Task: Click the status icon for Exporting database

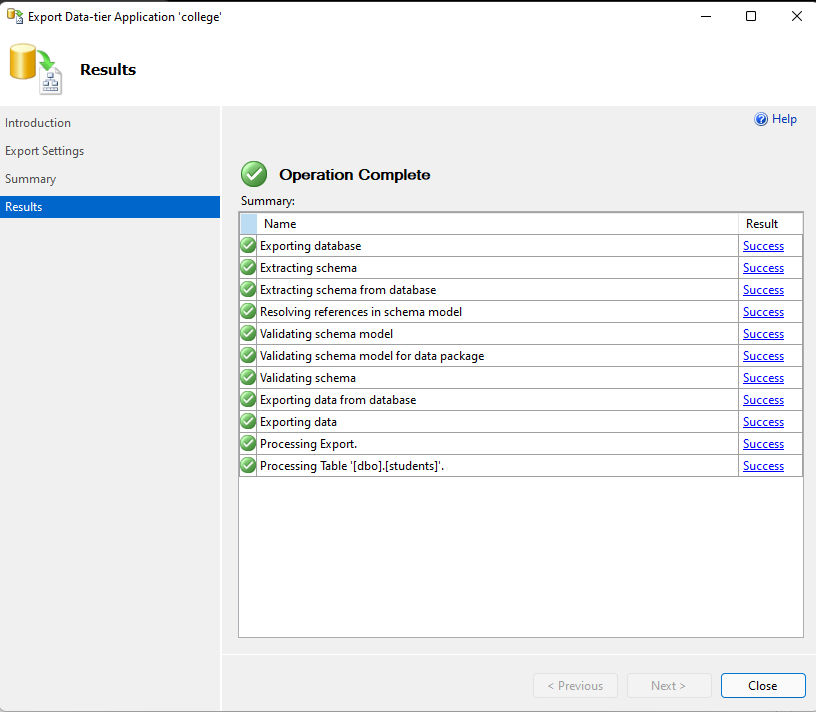Action: coord(248,245)
